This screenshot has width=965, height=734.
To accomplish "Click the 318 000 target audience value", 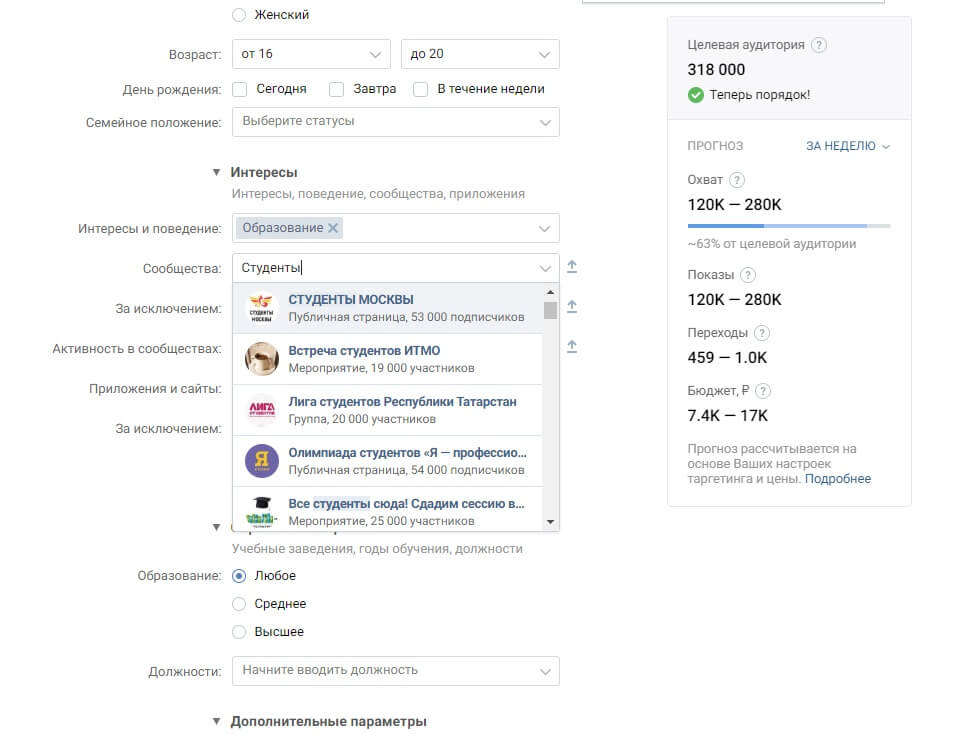I will [x=716, y=70].
